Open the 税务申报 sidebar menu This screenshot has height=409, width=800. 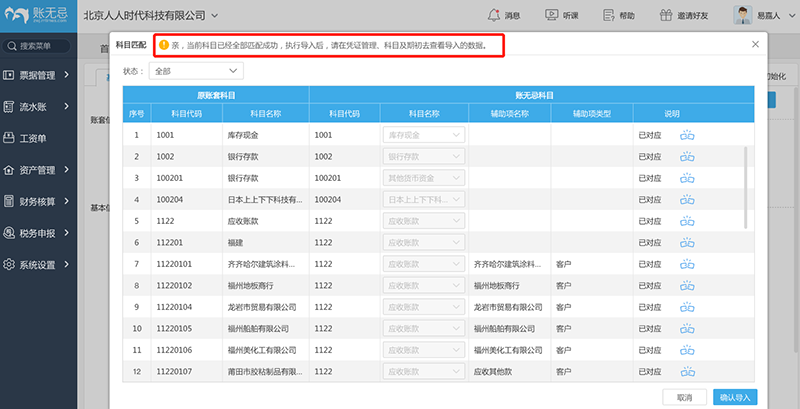point(37,233)
